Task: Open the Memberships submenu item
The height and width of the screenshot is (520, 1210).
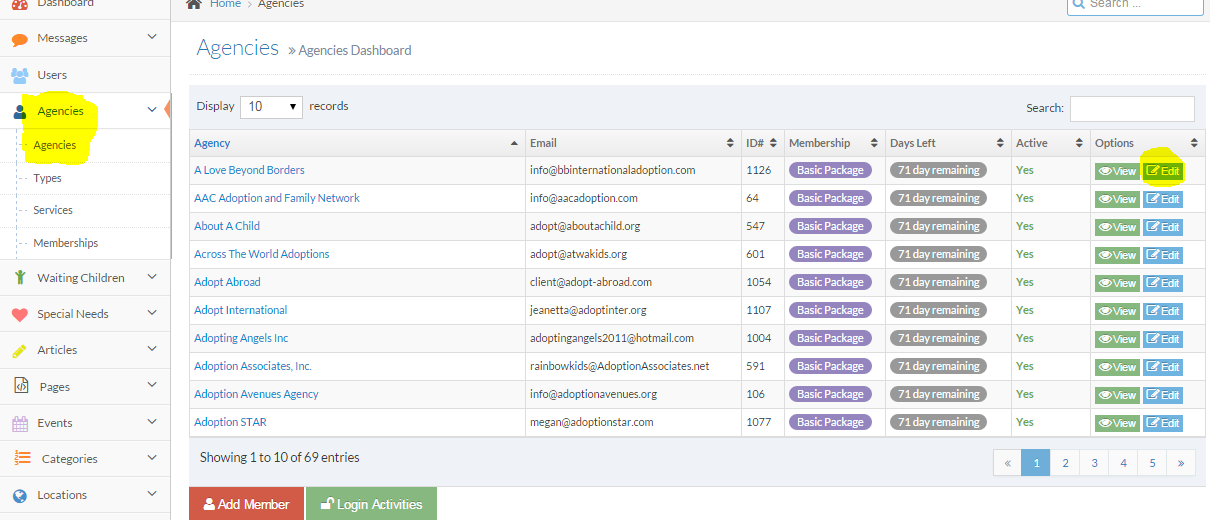Action: tap(65, 243)
